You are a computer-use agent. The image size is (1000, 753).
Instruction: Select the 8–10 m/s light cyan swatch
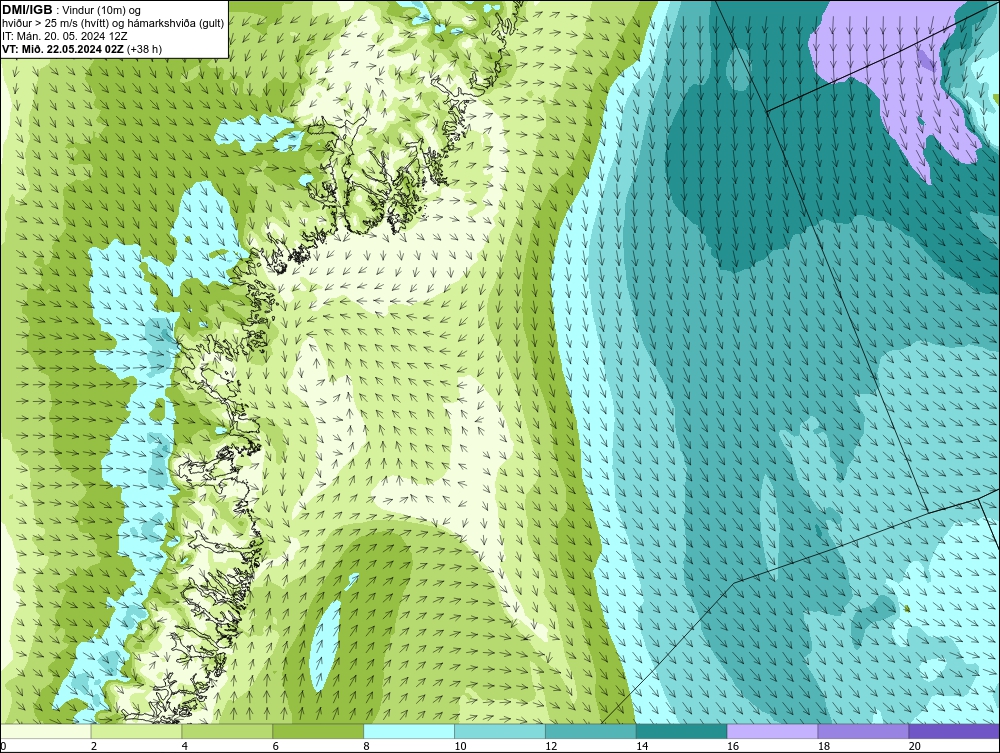click(409, 731)
